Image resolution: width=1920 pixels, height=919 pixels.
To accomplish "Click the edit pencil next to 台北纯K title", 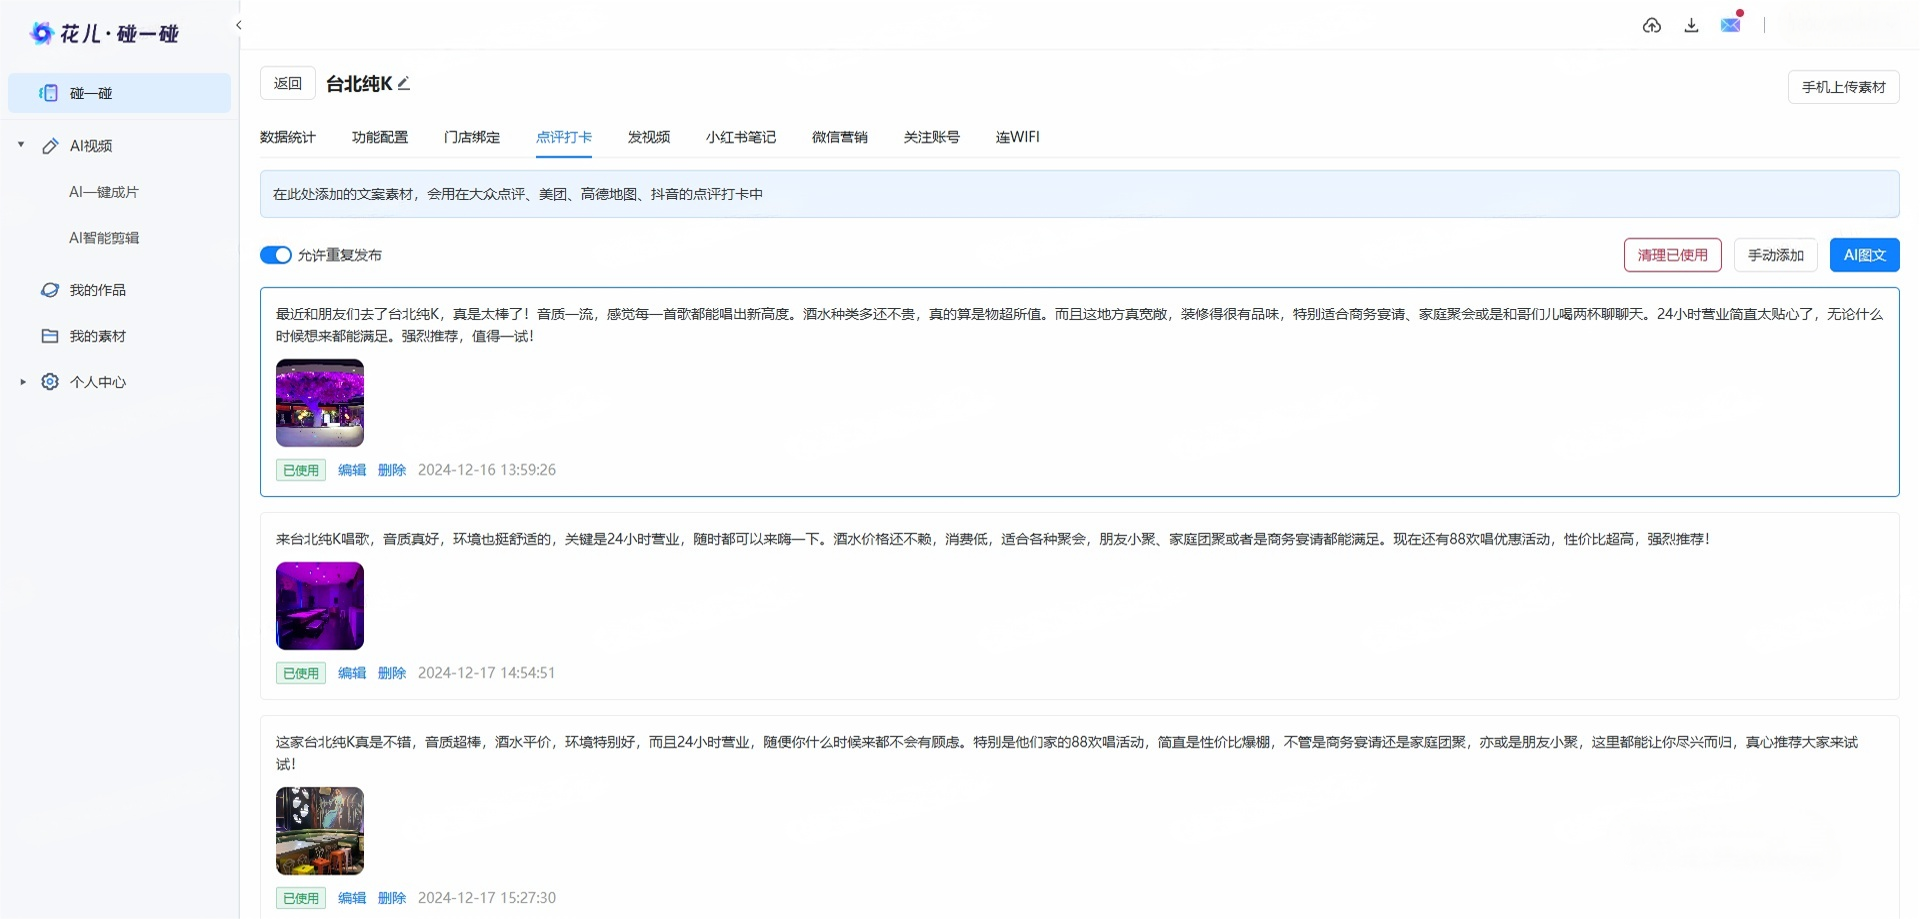I will [x=403, y=84].
